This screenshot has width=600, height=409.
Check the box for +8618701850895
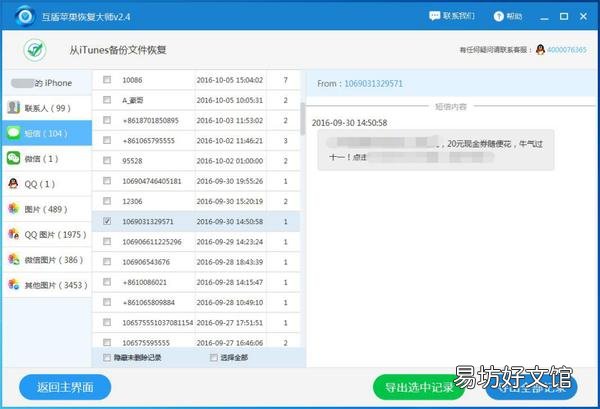point(107,120)
